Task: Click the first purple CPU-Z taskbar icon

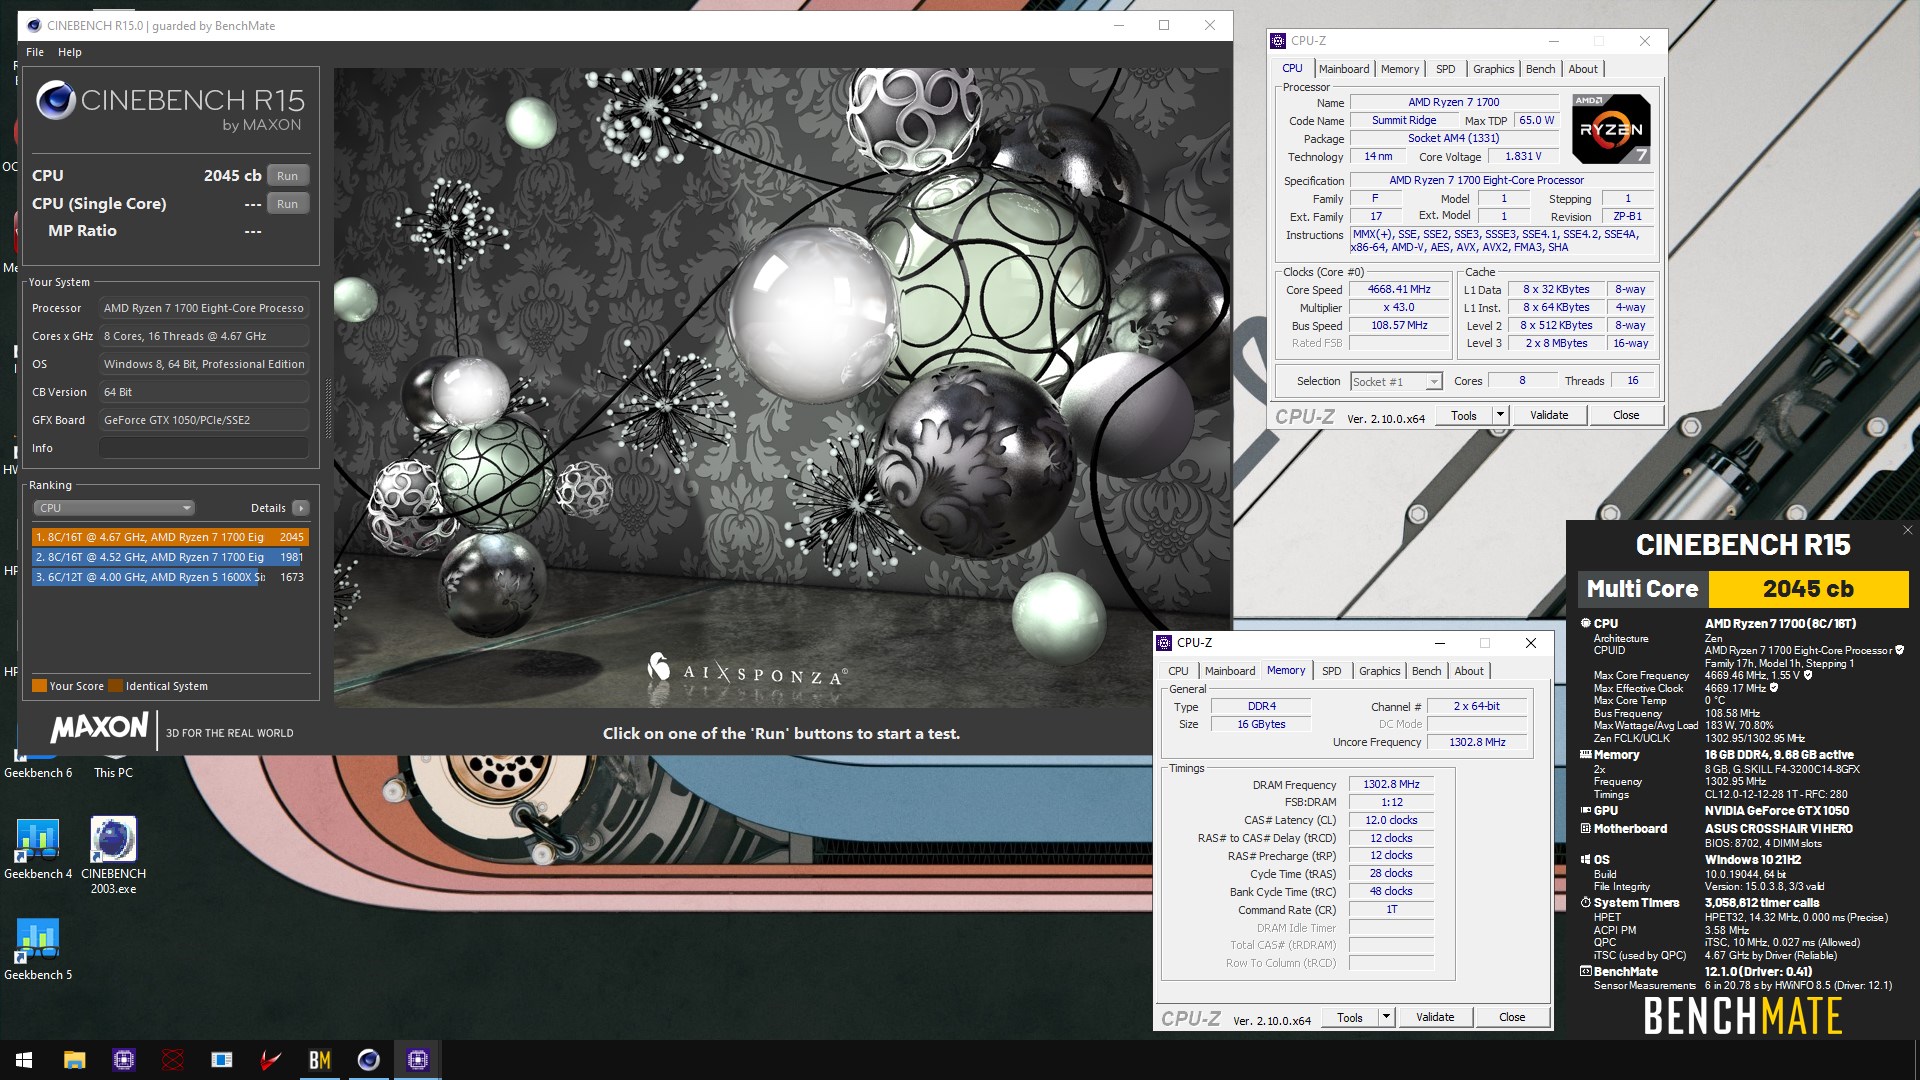Action: click(124, 1060)
